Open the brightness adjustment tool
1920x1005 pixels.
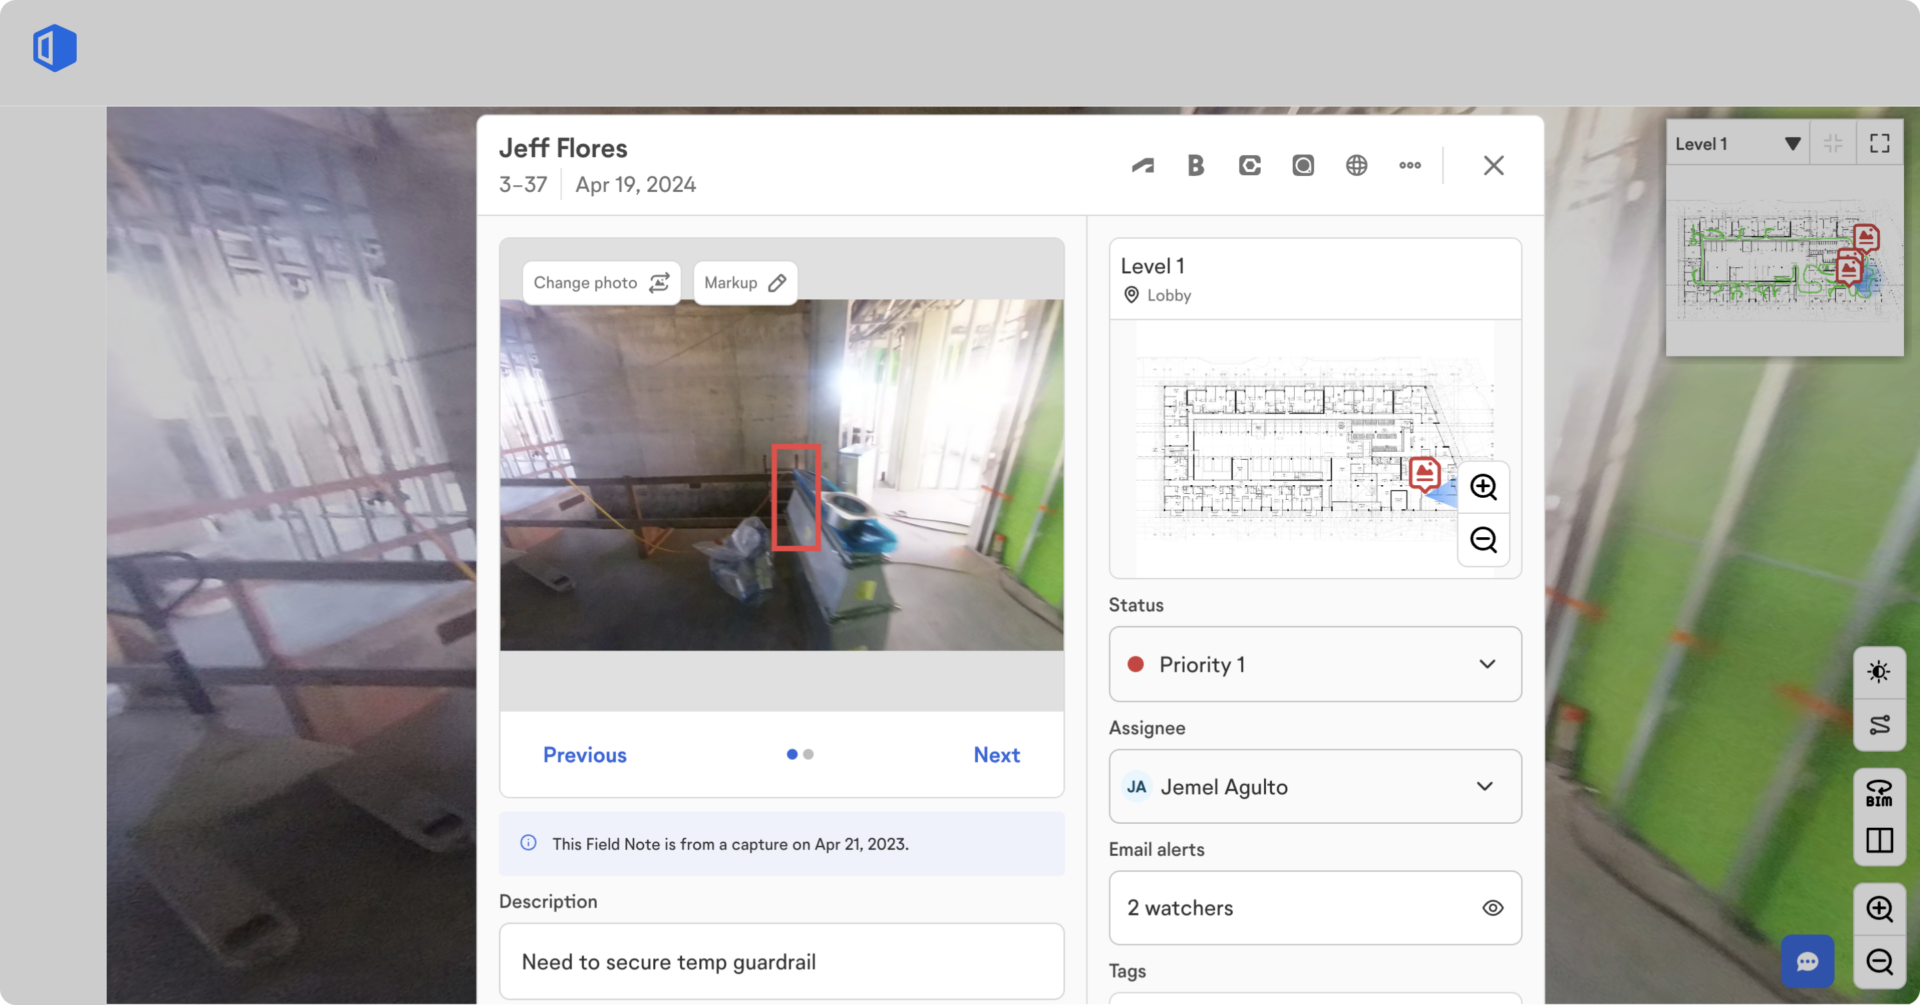coord(1879,672)
